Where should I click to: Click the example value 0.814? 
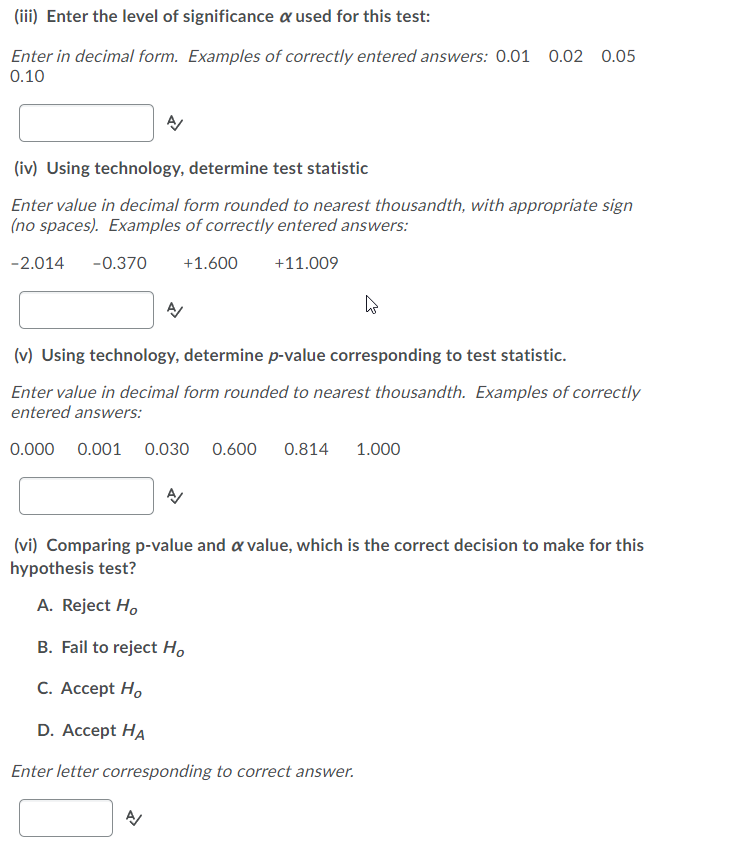[x=306, y=449]
